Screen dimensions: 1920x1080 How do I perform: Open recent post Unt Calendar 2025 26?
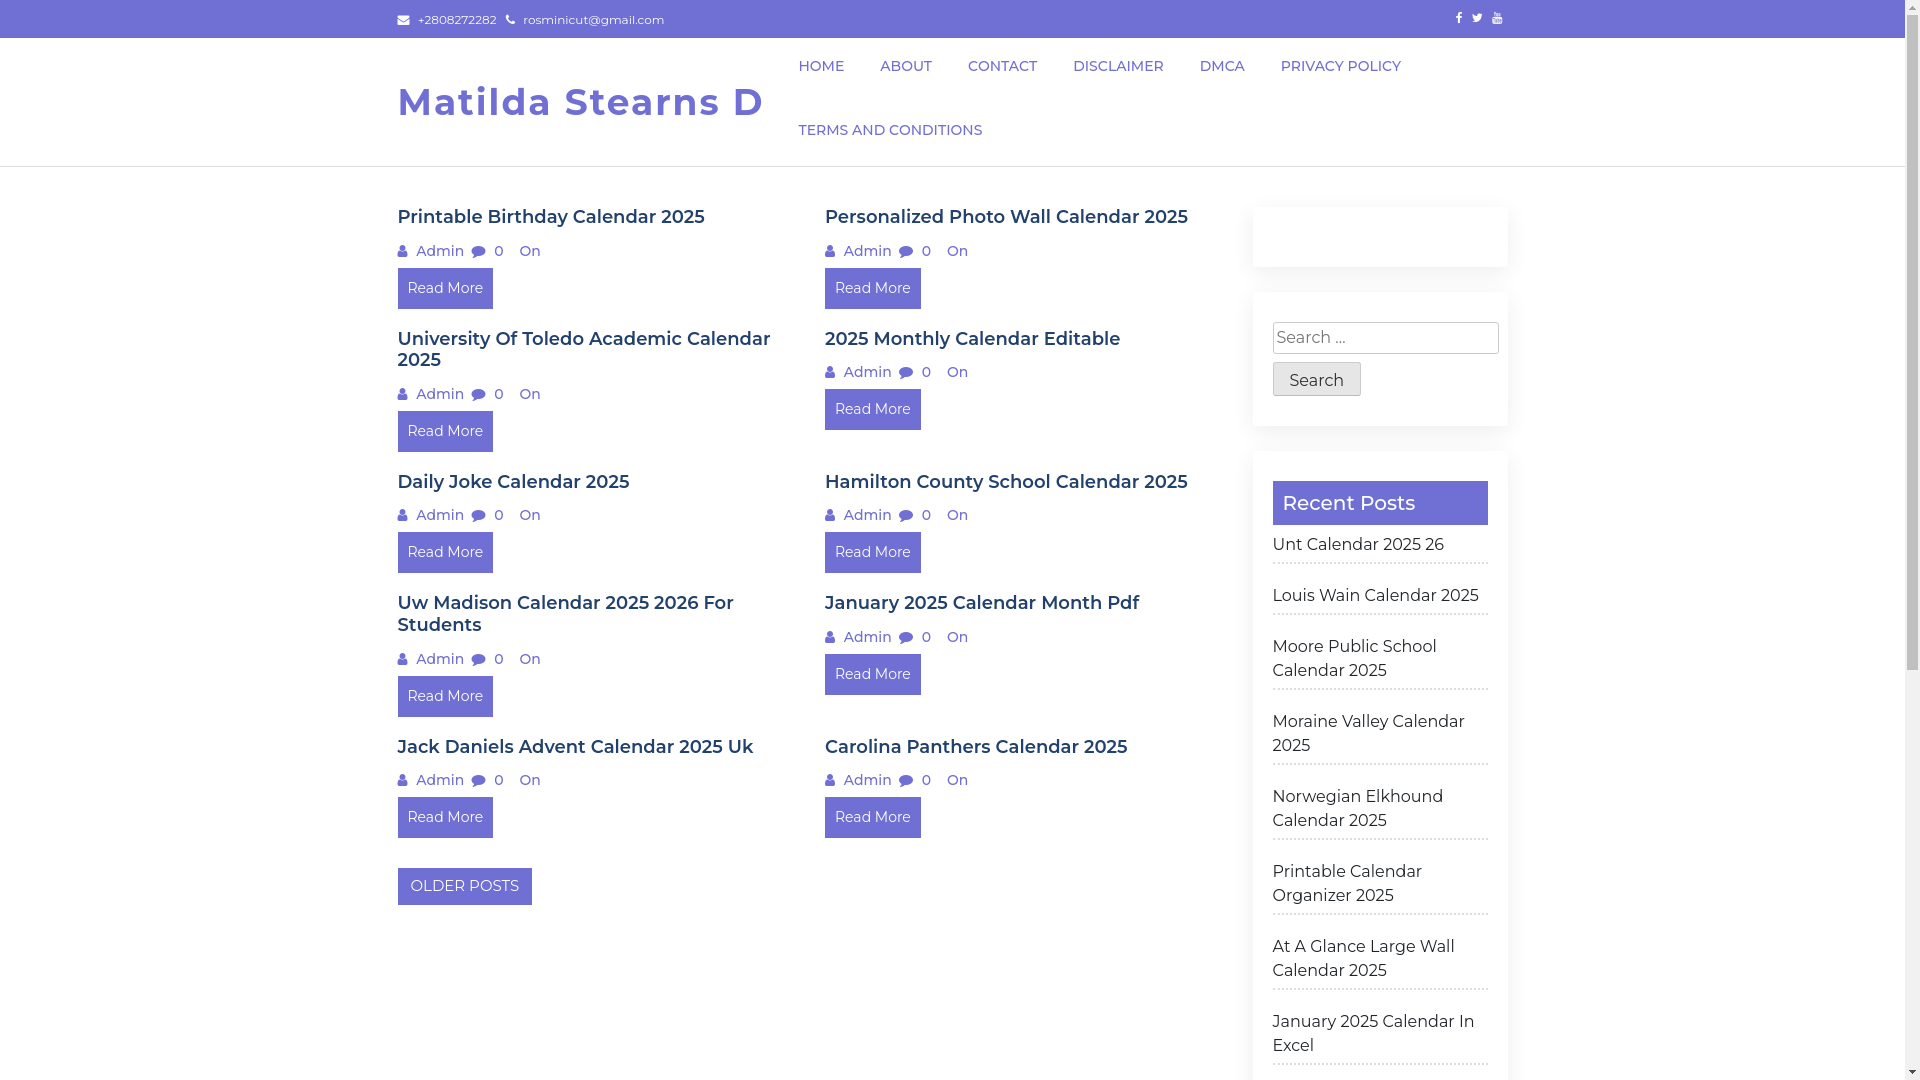(x=1357, y=545)
